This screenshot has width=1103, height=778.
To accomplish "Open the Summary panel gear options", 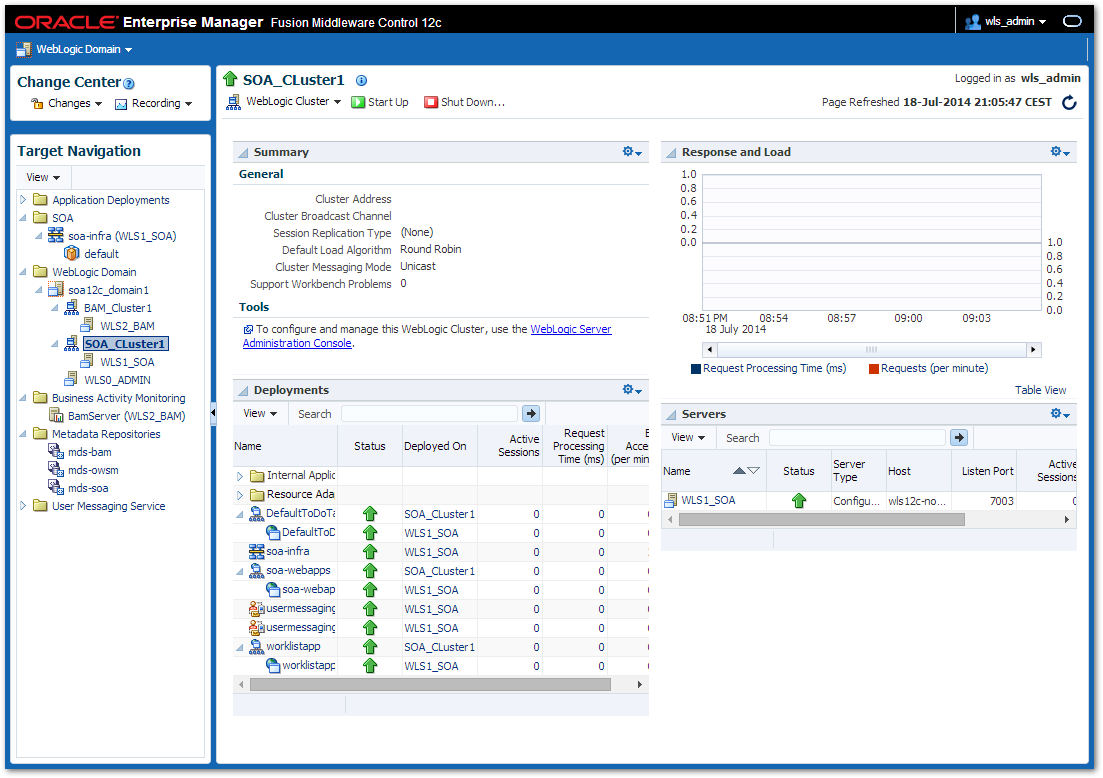I will pyautogui.click(x=632, y=152).
